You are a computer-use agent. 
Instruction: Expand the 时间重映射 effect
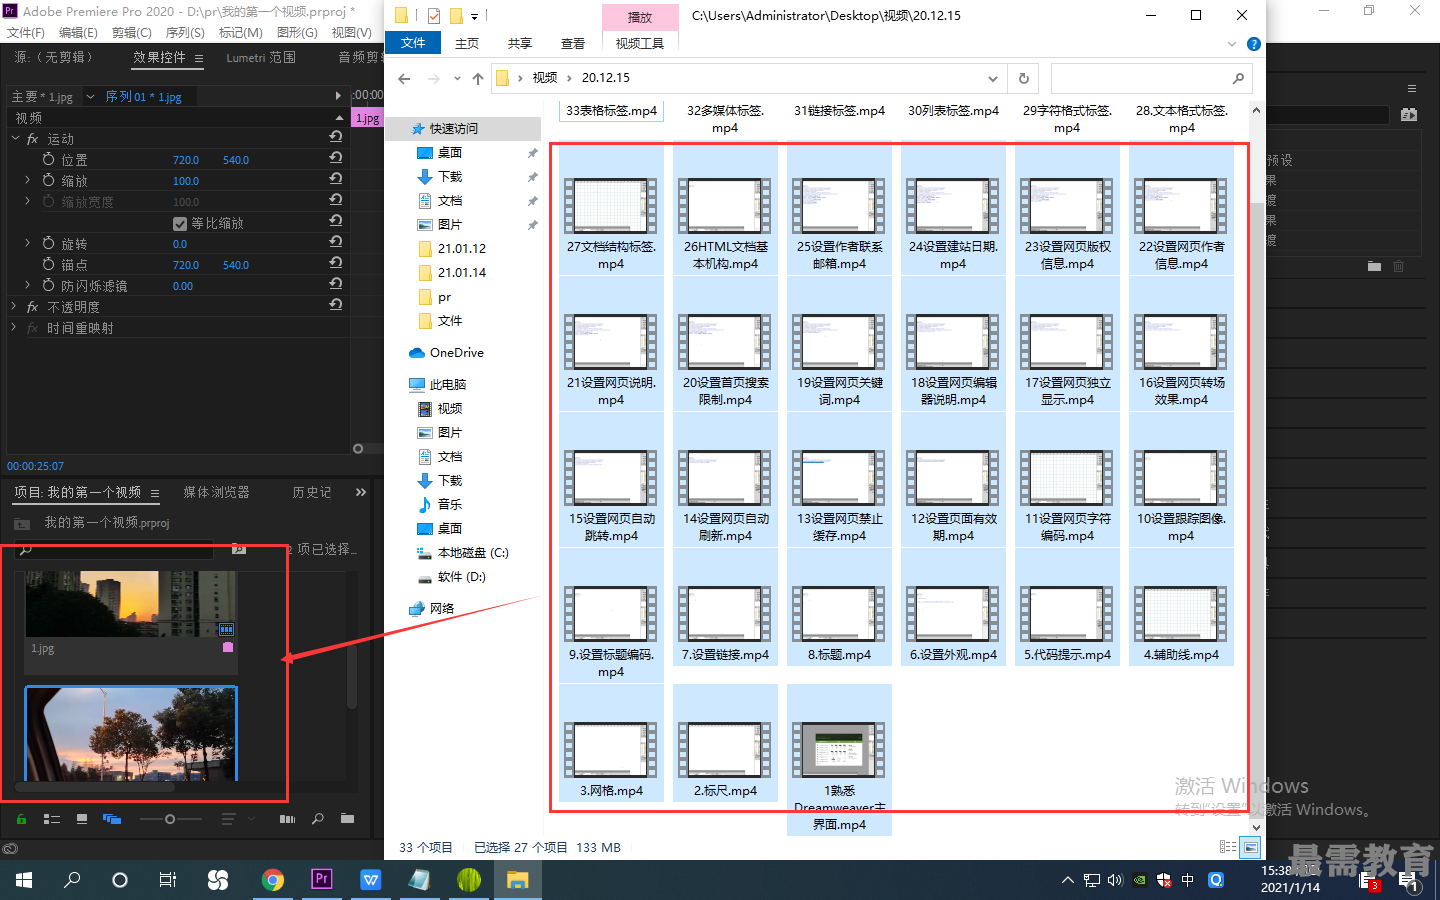(15, 328)
